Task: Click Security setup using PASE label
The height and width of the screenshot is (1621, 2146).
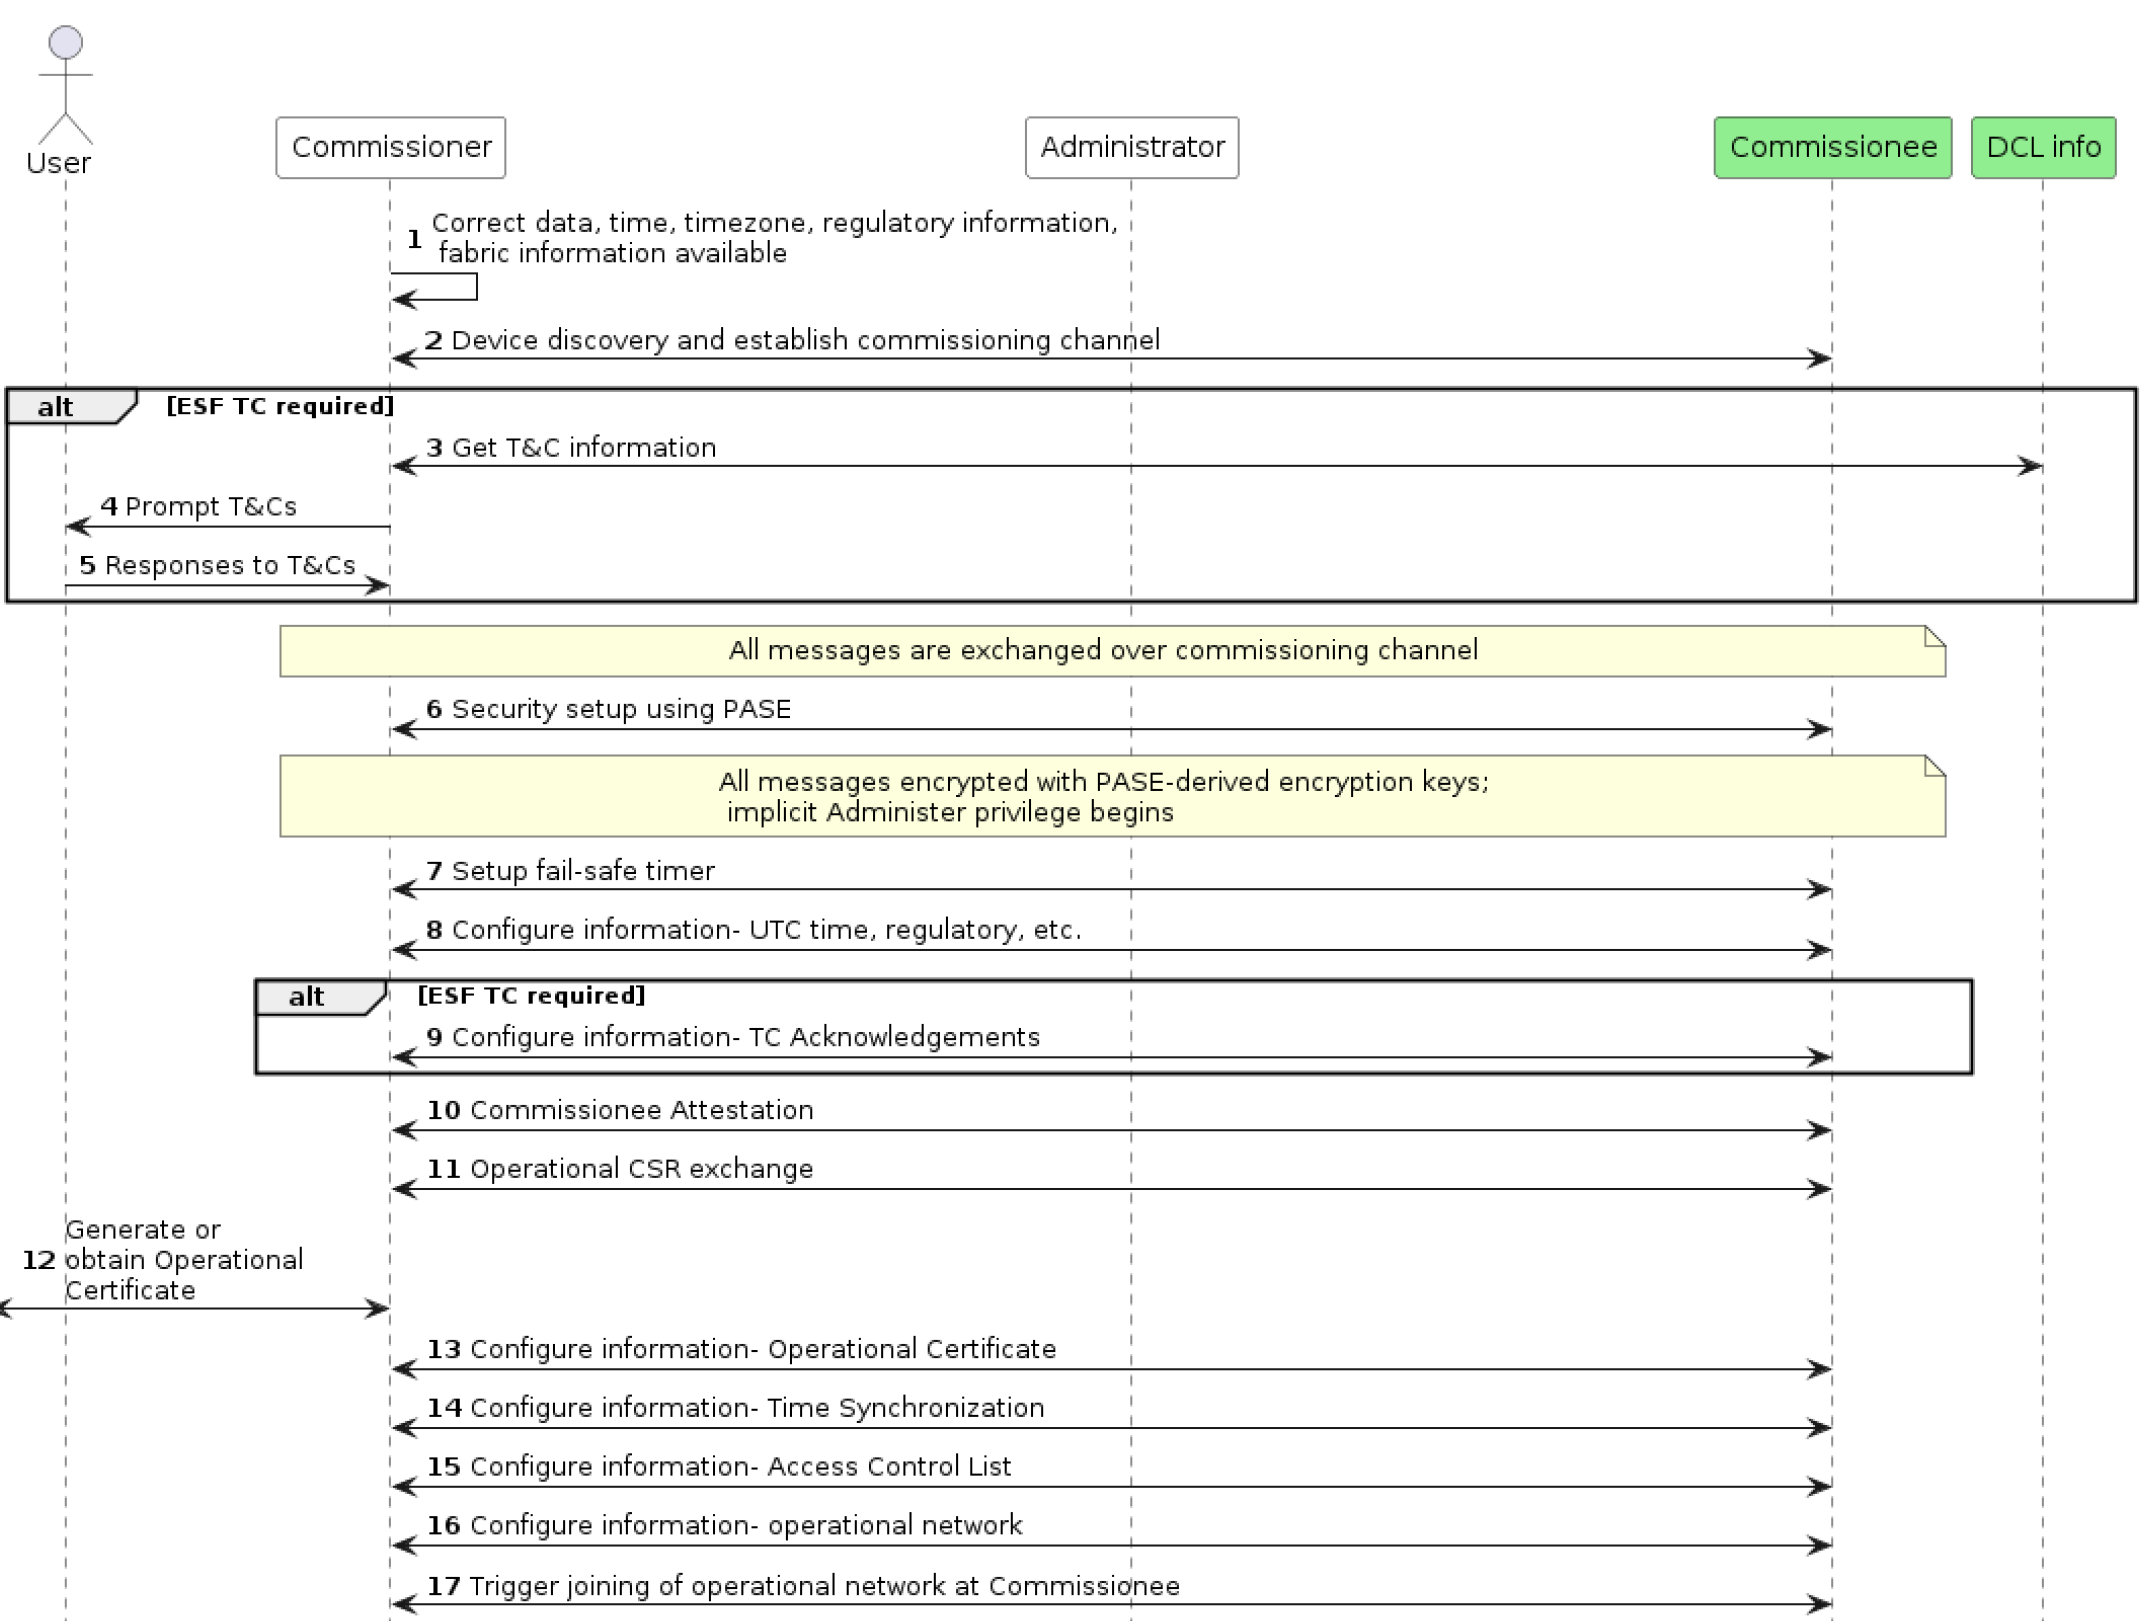Action: pyautogui.click(x=620, y=710)
